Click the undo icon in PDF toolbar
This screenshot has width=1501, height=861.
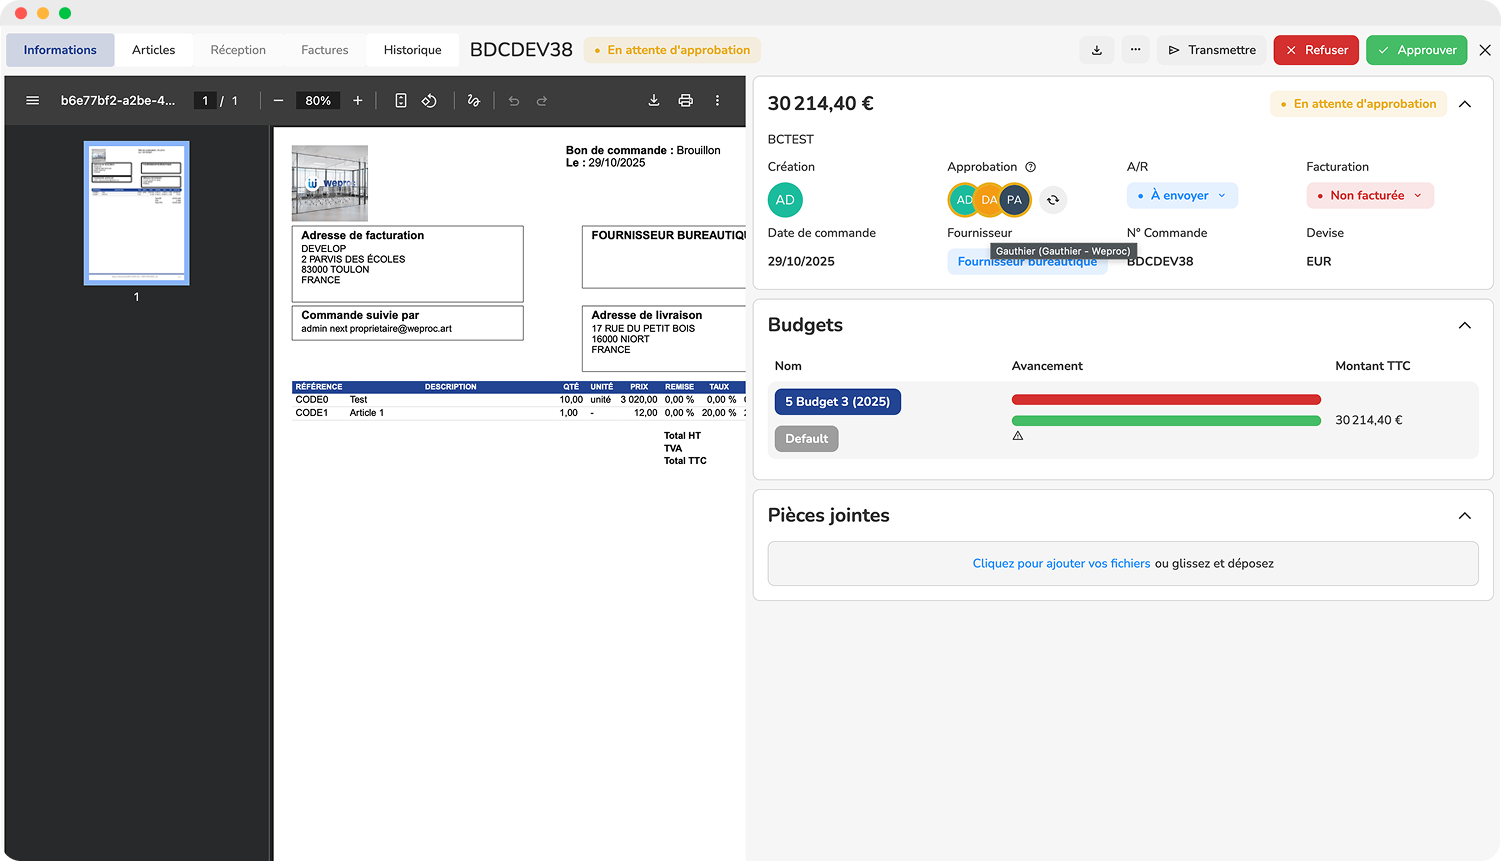click(x=513, y=100)
